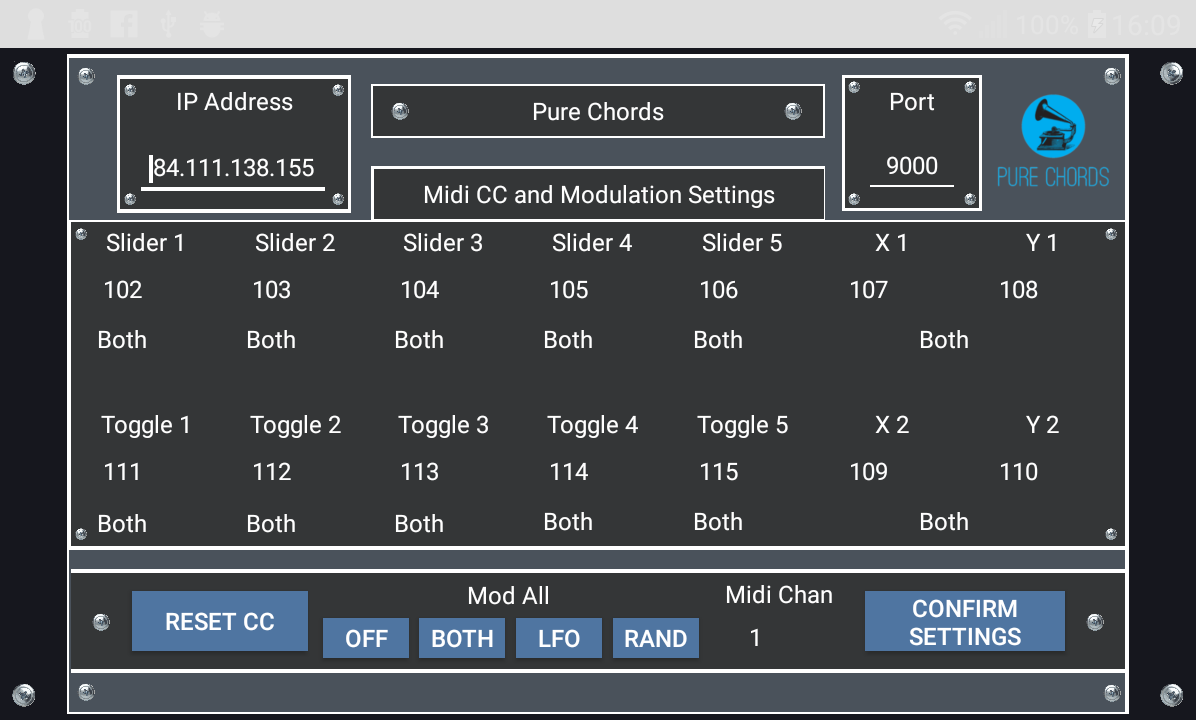Image resolution: width=1196 pixels, height=720 pixels.
Task: Click CONFIRM SETTINGS button
Action: (x=965, y=621)
